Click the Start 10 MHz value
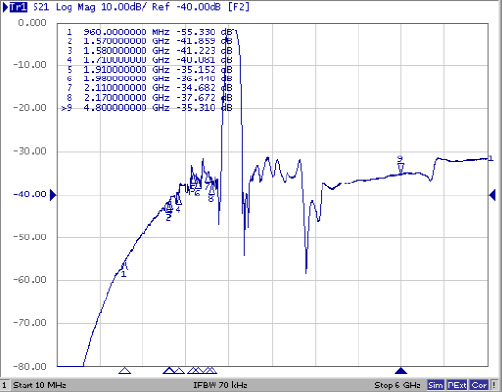This screenshot has height=392, width=502. click(x=39, y=385)
